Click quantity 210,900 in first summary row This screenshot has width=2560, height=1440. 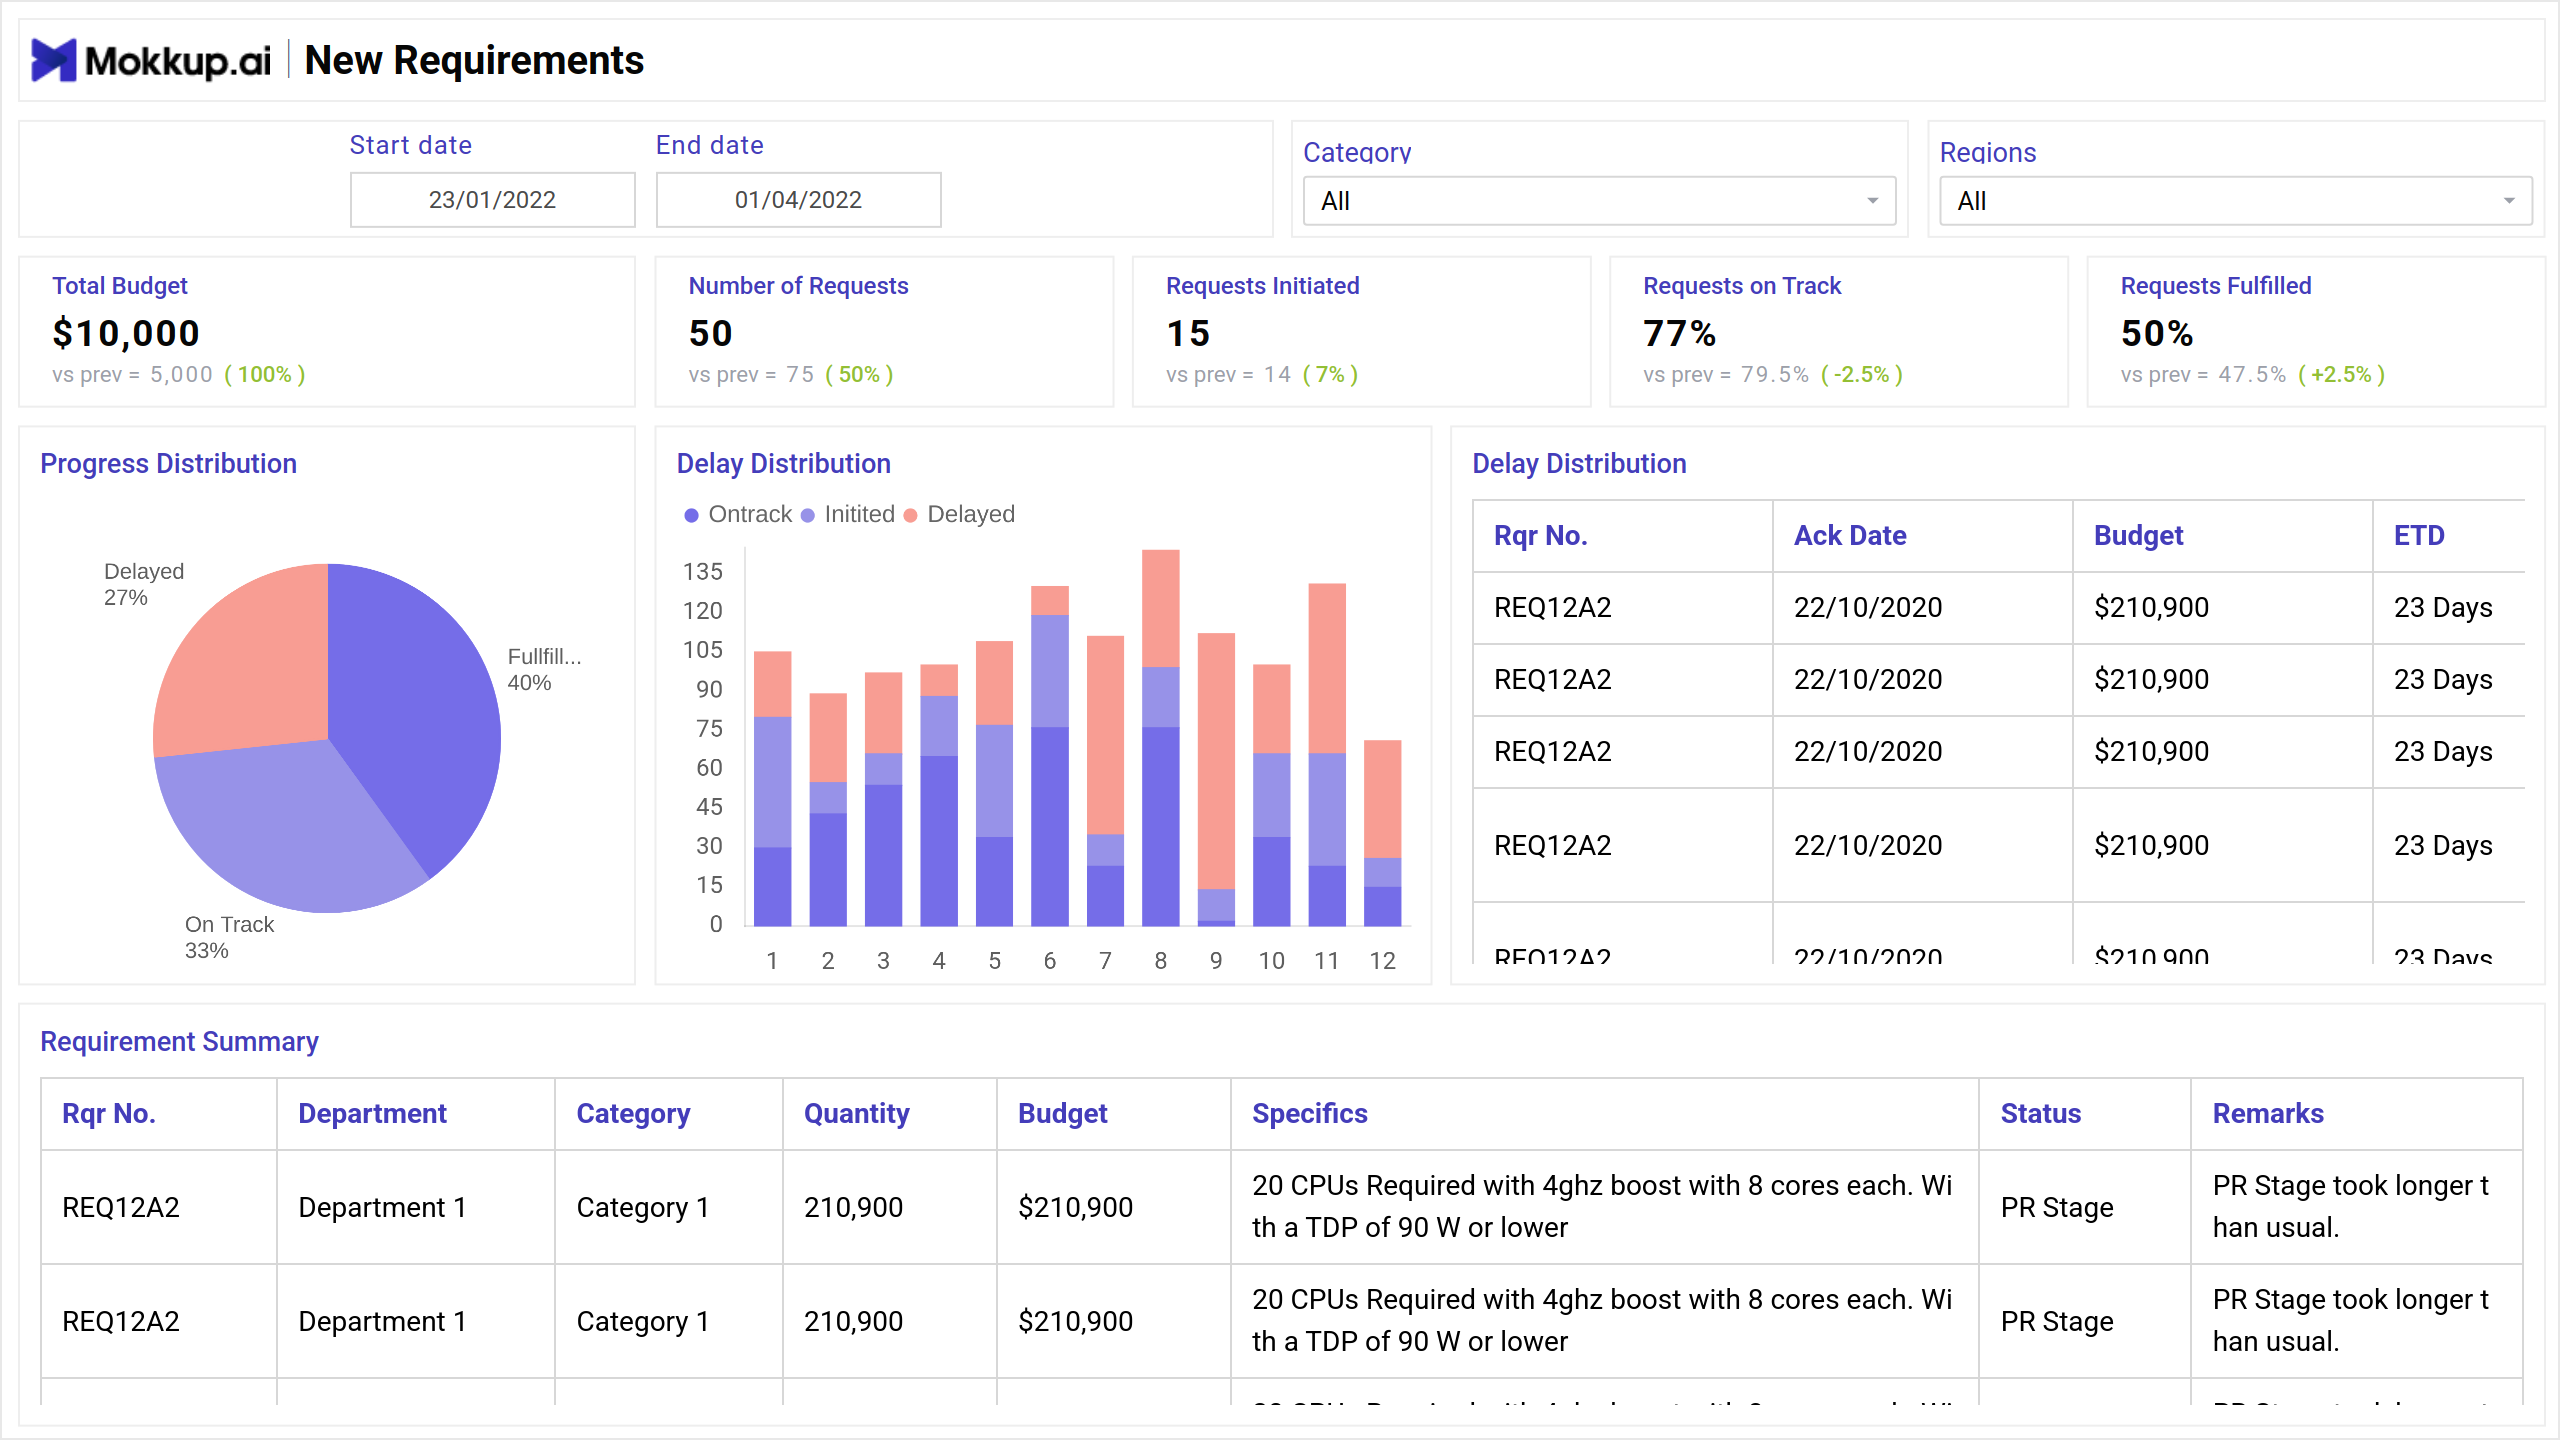click(853, 1208)
